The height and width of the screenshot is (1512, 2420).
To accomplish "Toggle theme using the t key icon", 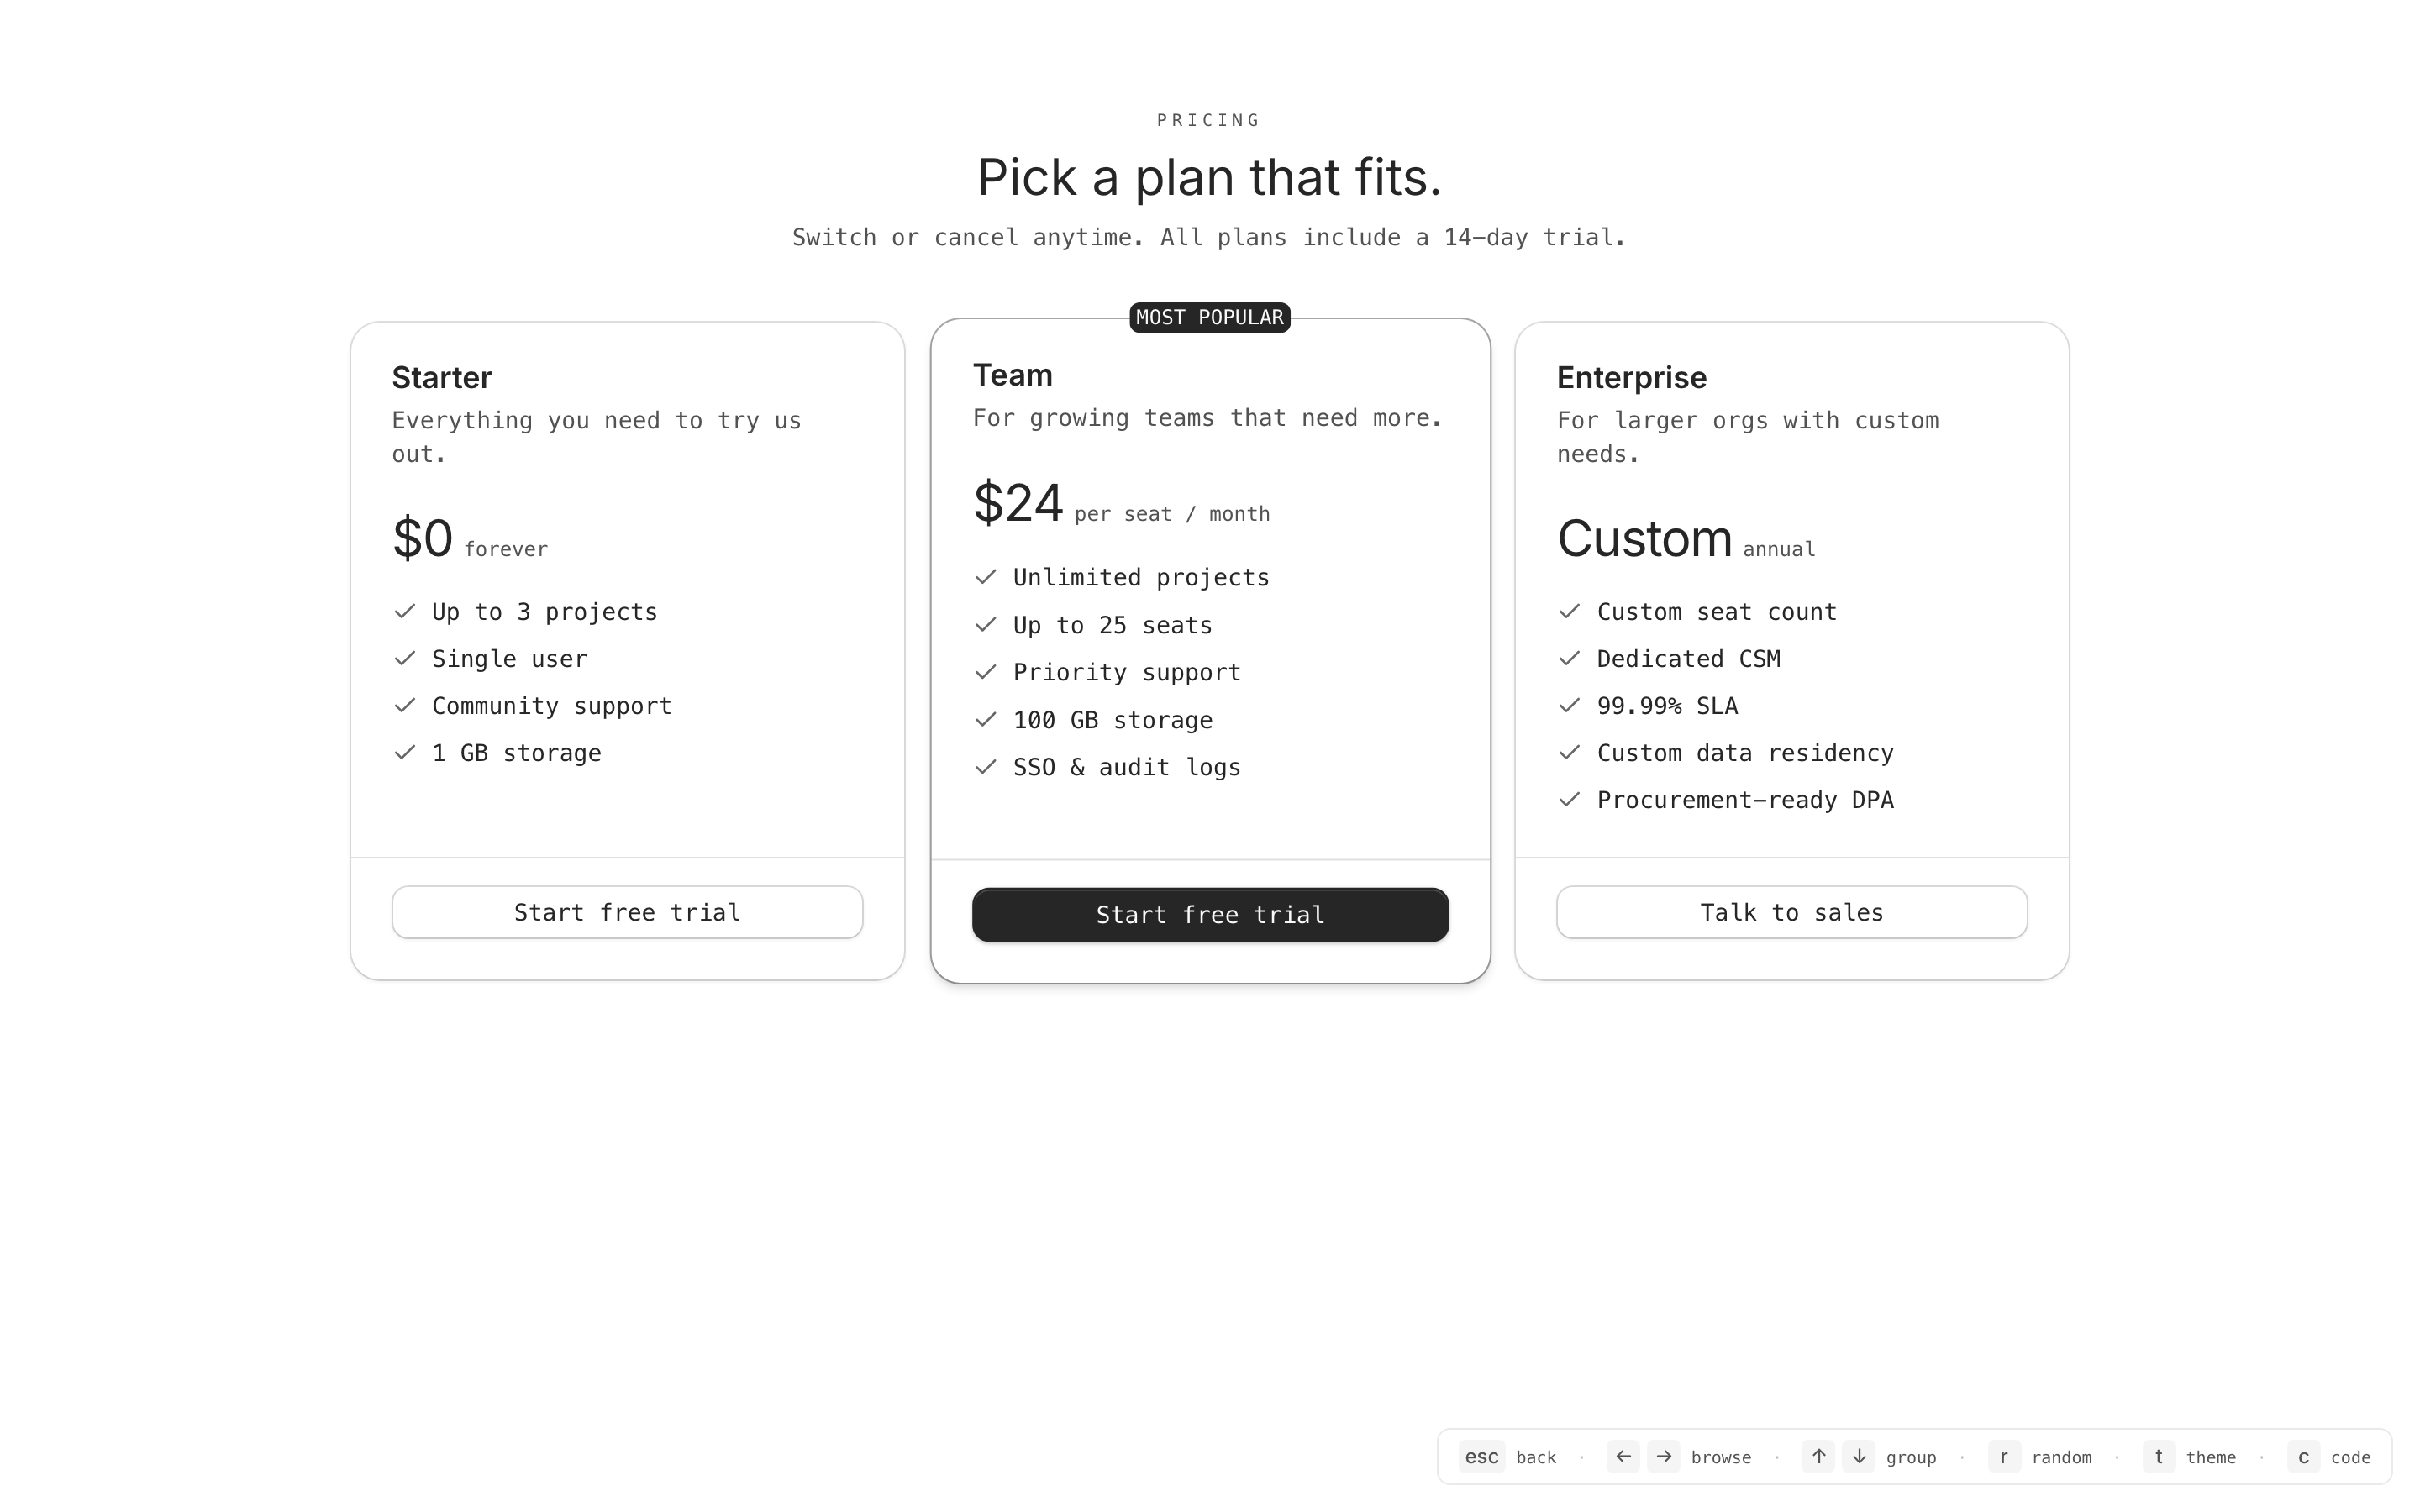I will (x=2158, y=1457).
